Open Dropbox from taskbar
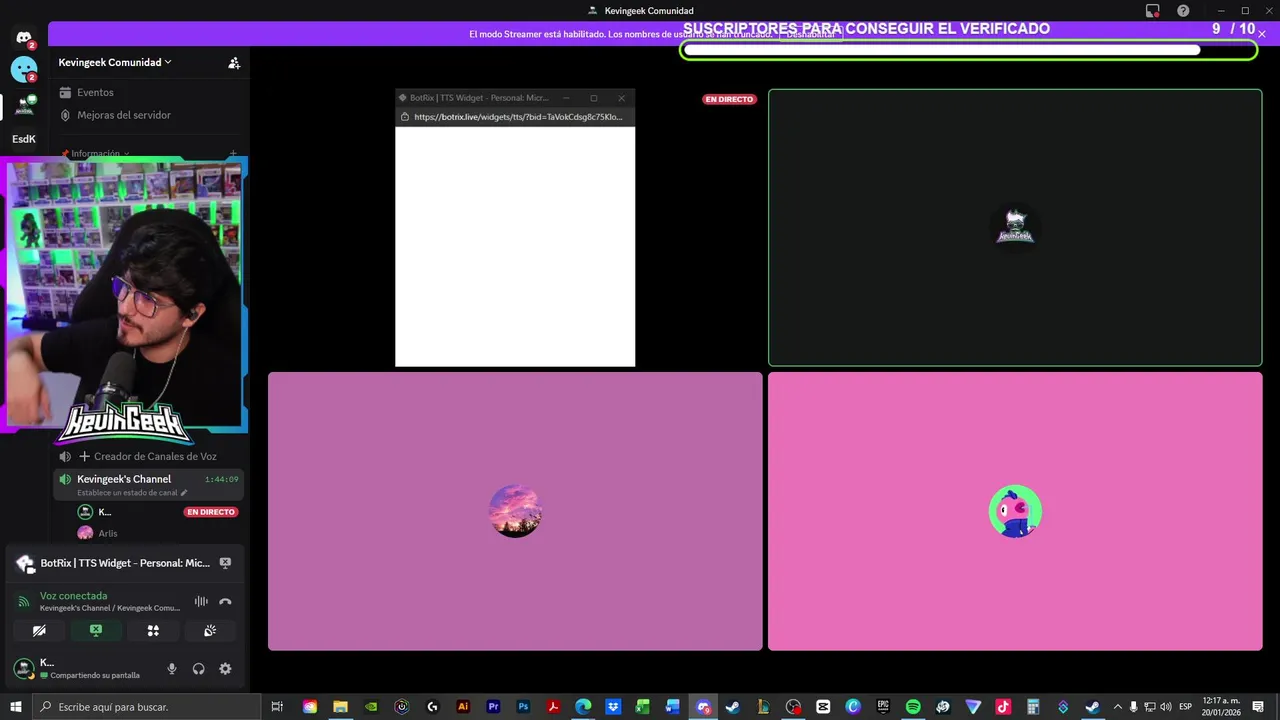This screenshot has height=720, width=1280. pos(613,707)
